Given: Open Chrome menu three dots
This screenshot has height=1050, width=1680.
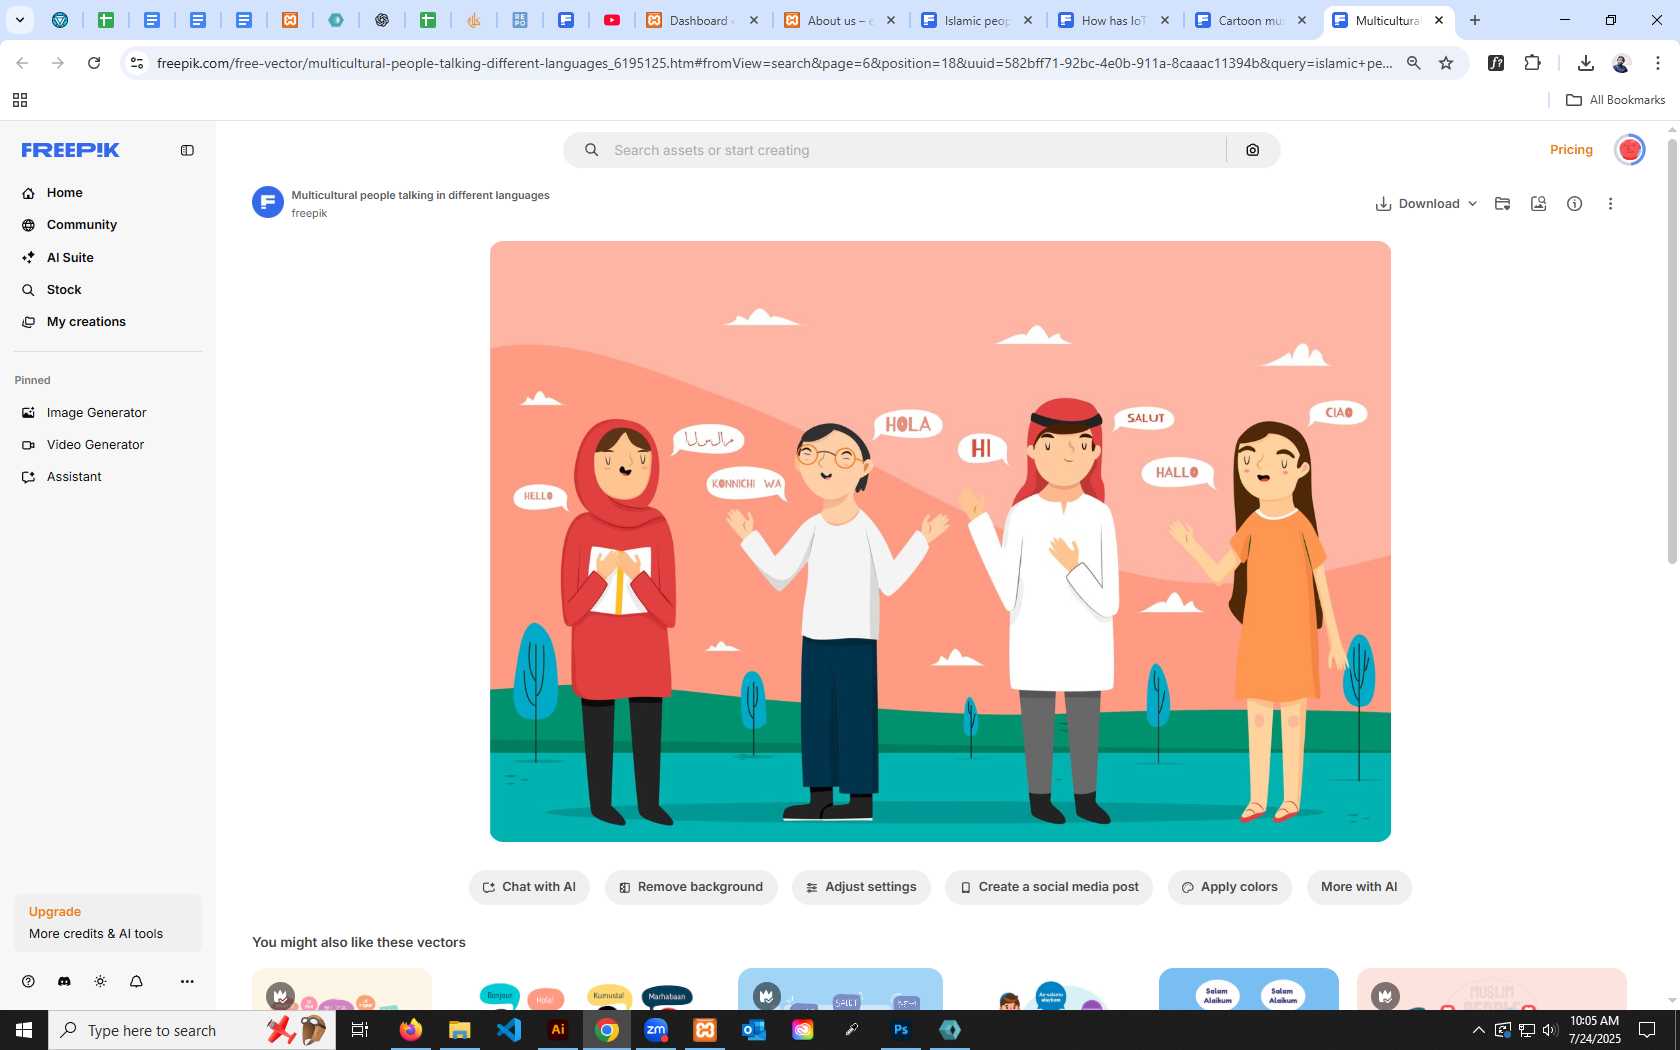Looking at the screenshot, I should (1657, 63).
